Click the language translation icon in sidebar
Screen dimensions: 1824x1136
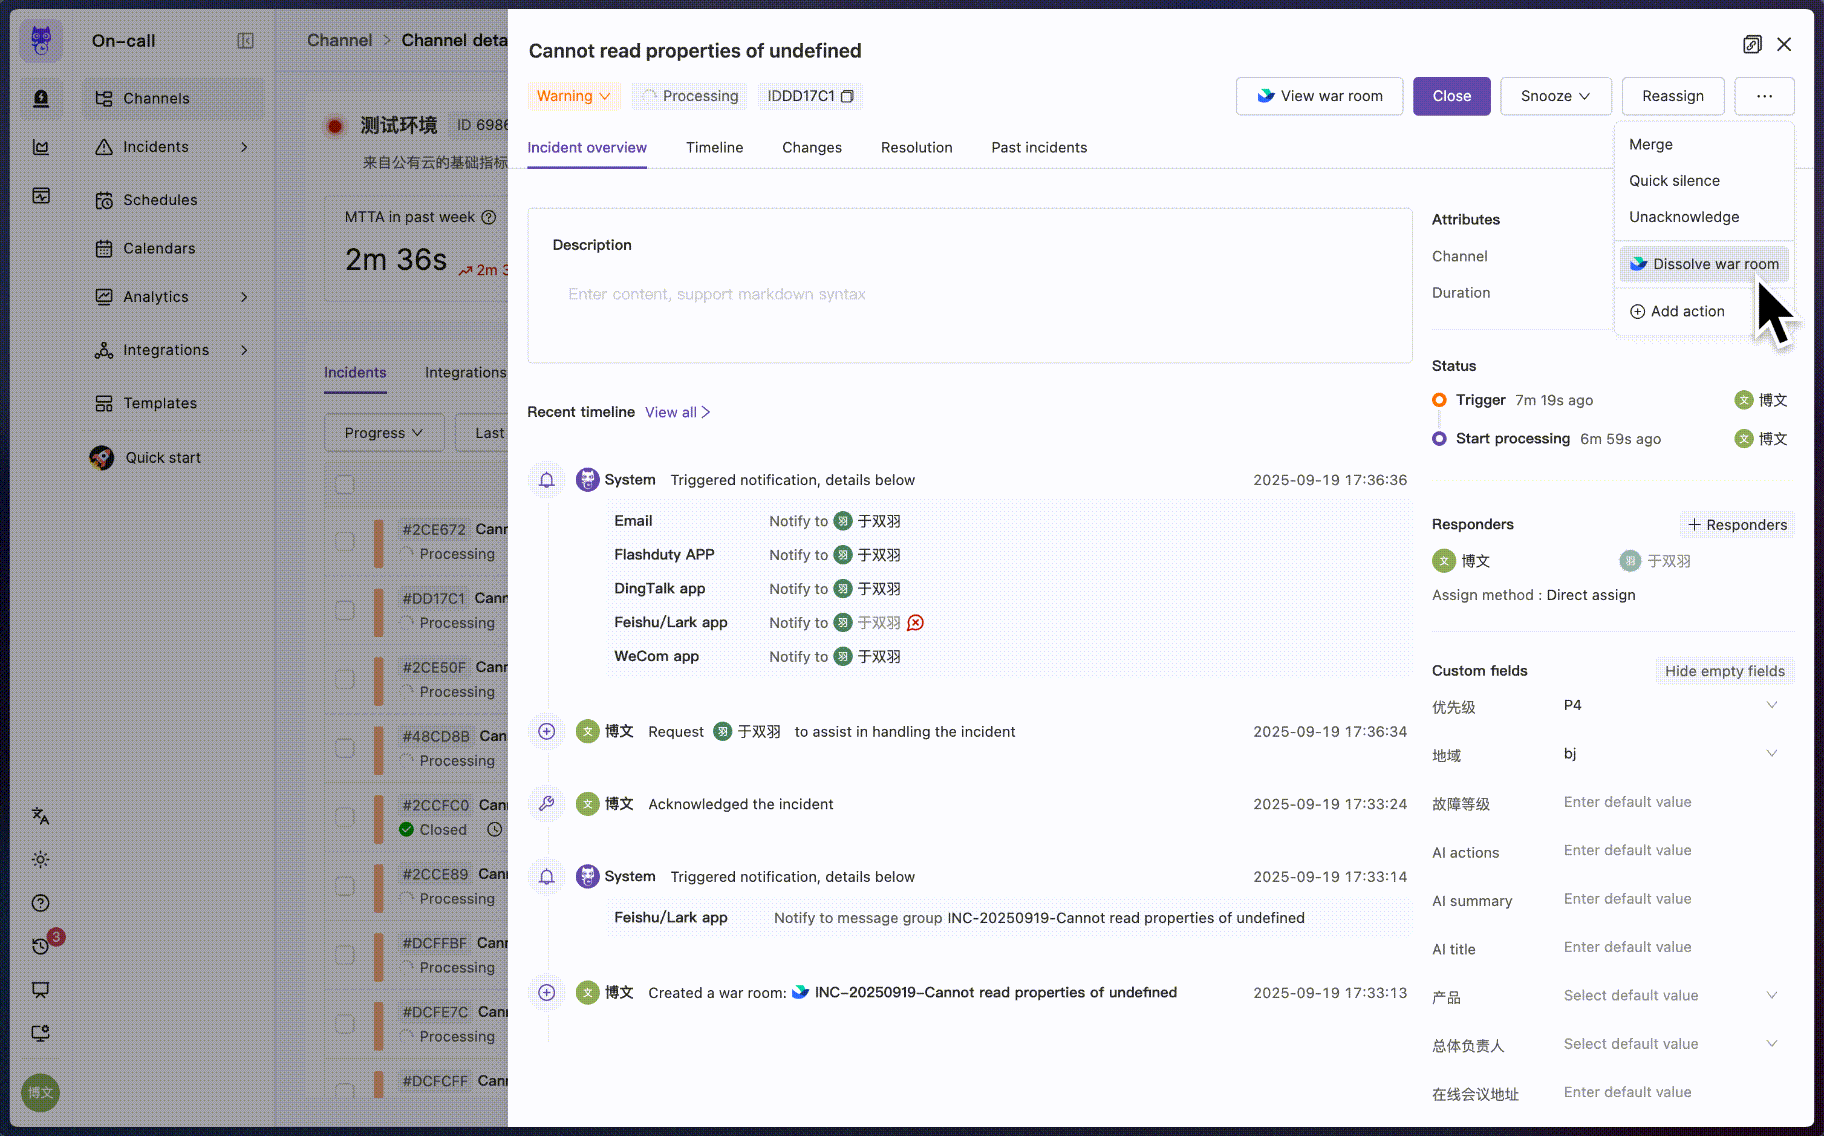40,816
